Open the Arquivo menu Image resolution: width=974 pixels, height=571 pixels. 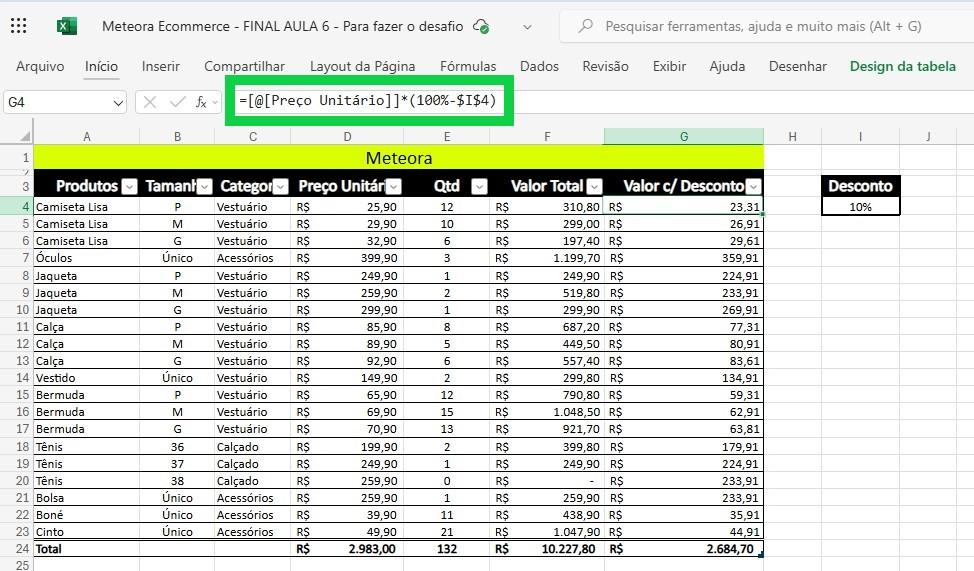(40, 66)
